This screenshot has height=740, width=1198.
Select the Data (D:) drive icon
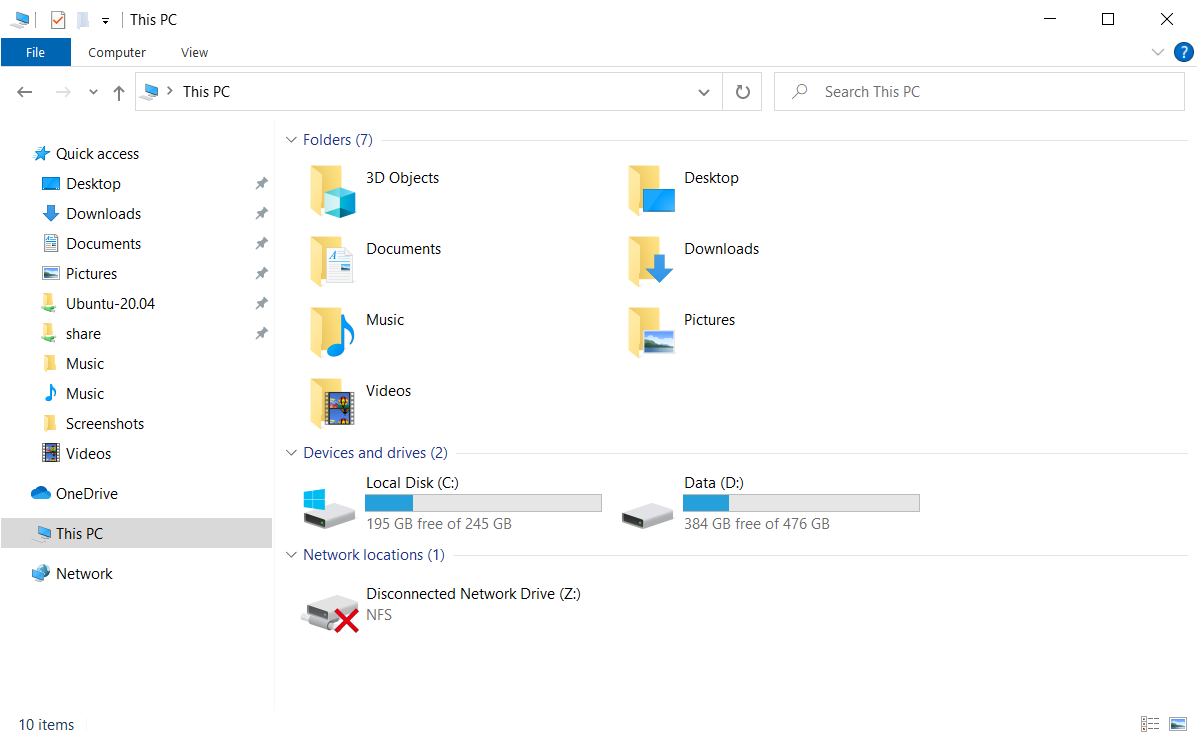647,515
